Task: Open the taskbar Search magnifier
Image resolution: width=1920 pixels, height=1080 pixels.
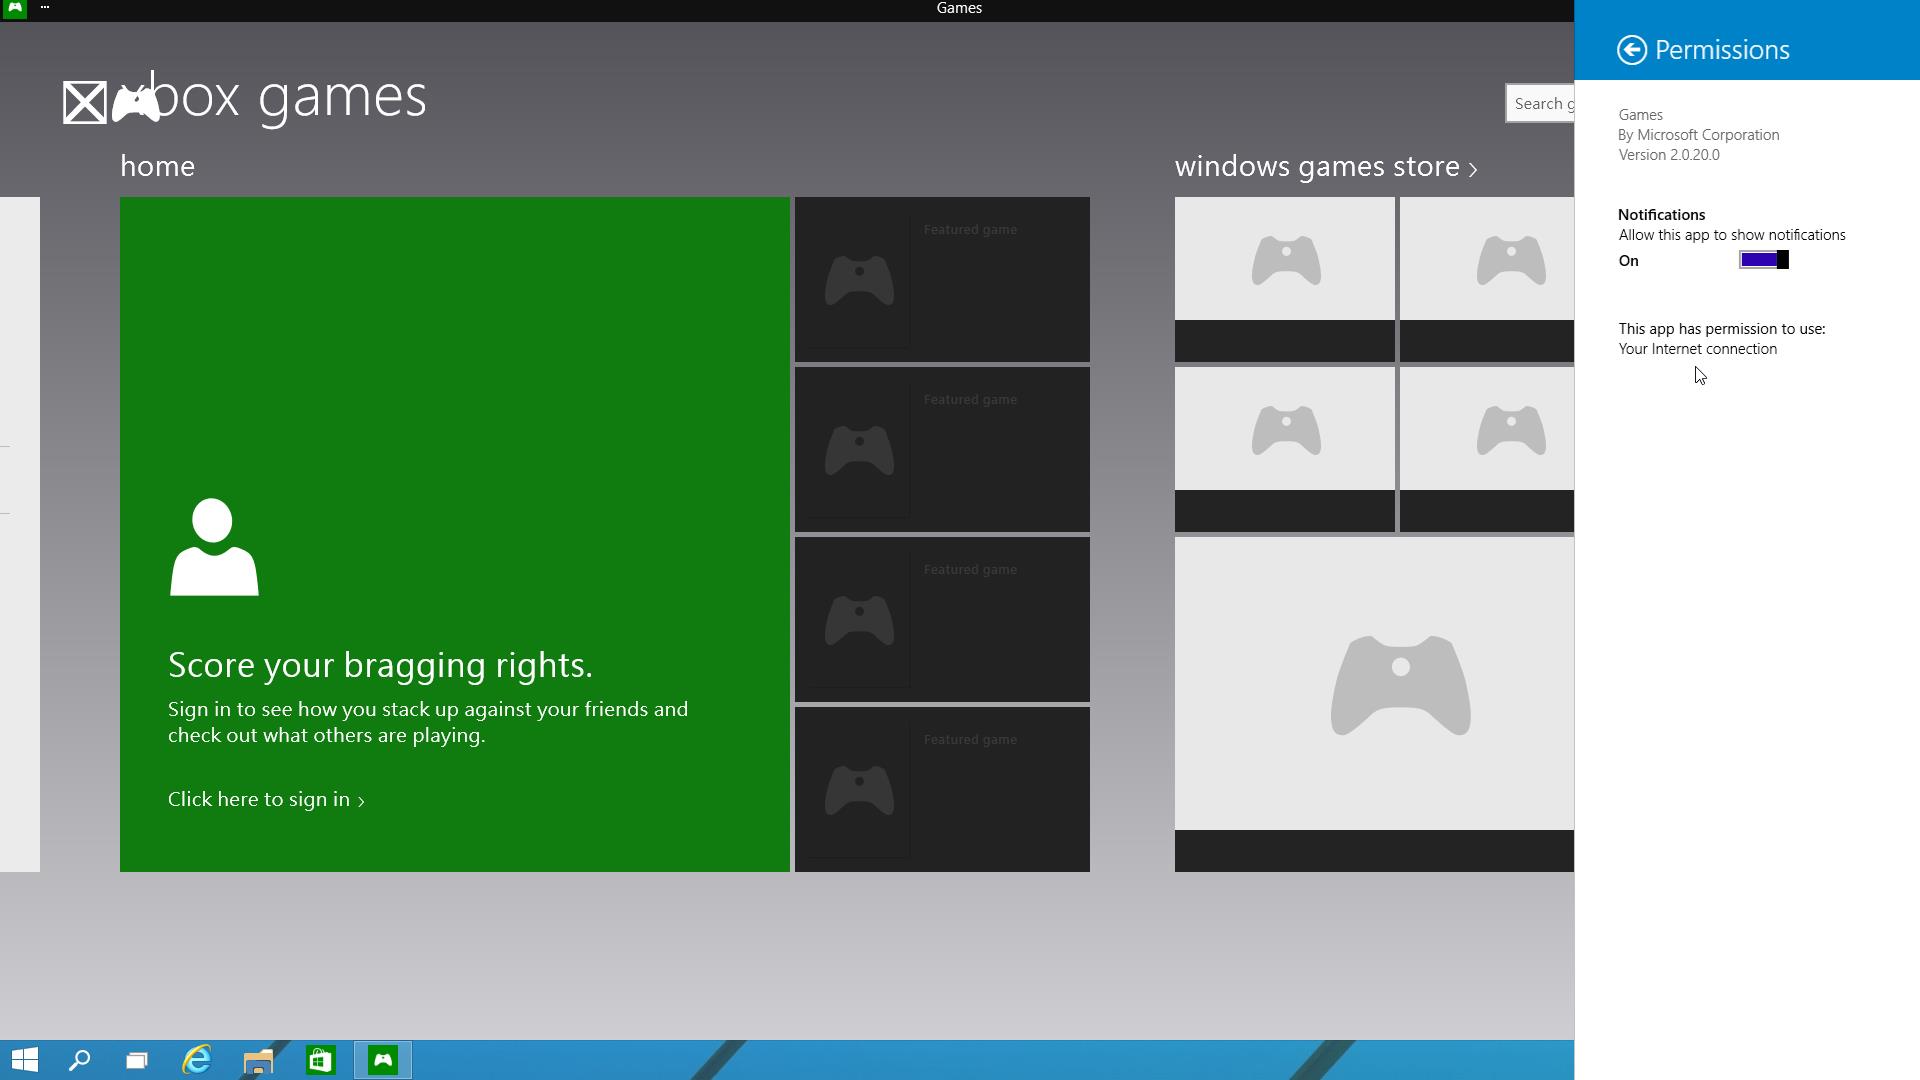Action: coord(80,1060)
